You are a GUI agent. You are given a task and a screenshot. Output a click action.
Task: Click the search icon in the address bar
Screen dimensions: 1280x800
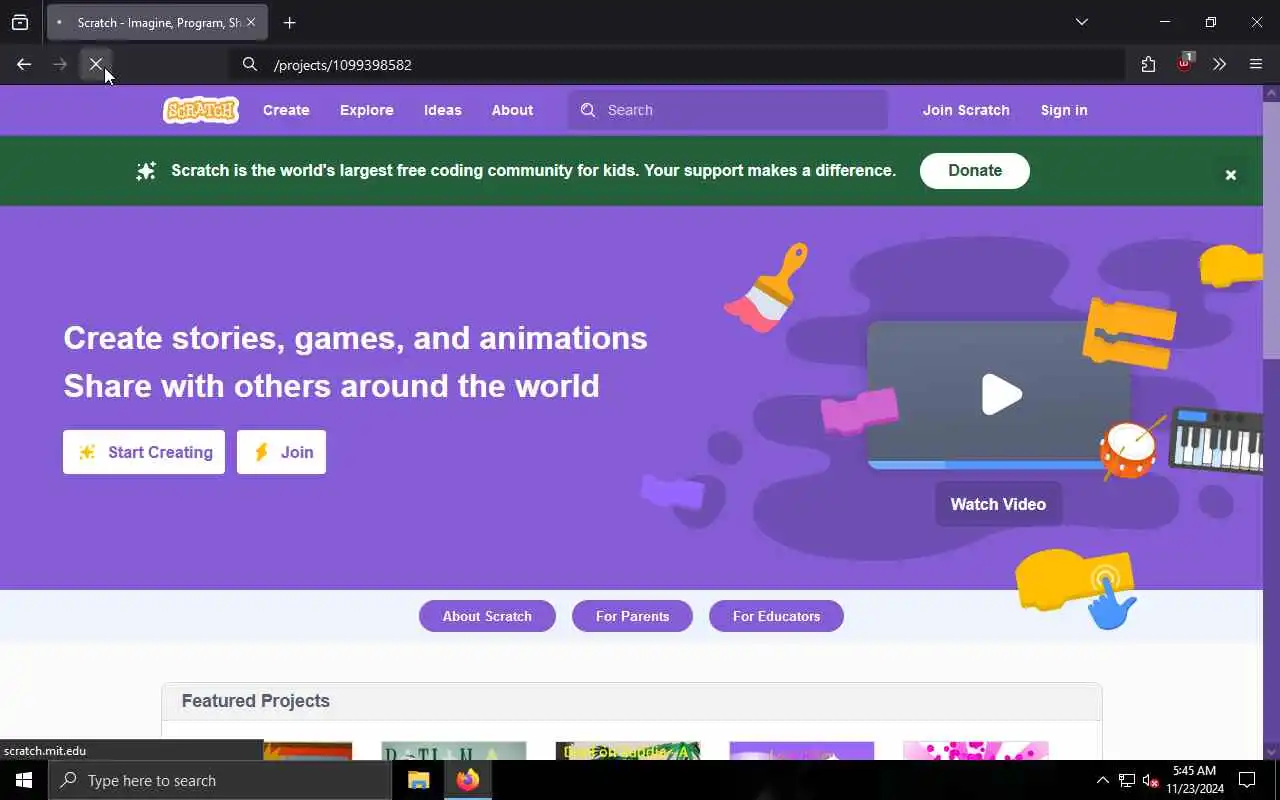(x=250, y=64)
